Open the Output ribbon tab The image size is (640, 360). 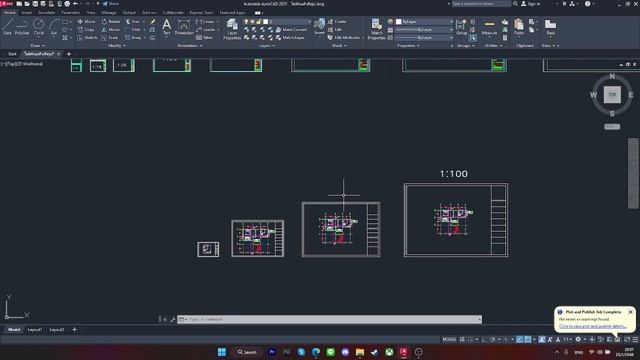click(129, 13)
